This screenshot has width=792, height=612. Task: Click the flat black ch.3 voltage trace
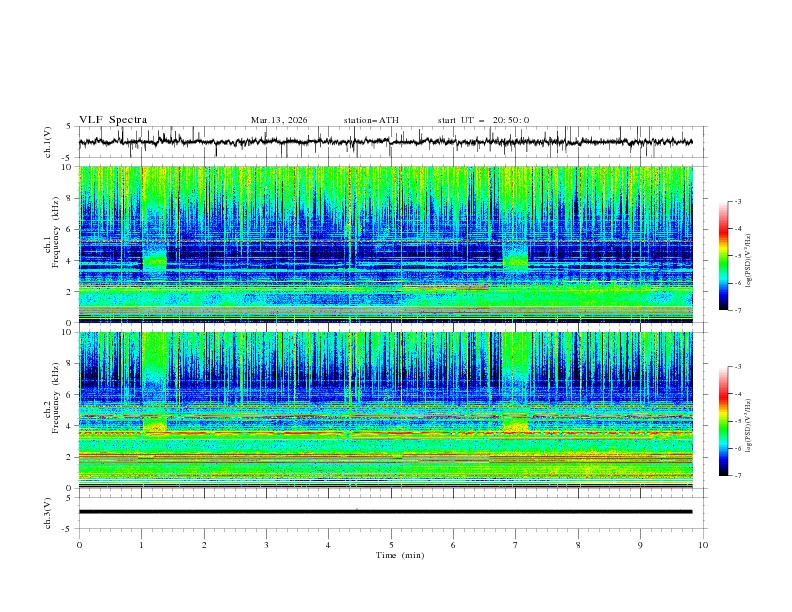[385, 512]
